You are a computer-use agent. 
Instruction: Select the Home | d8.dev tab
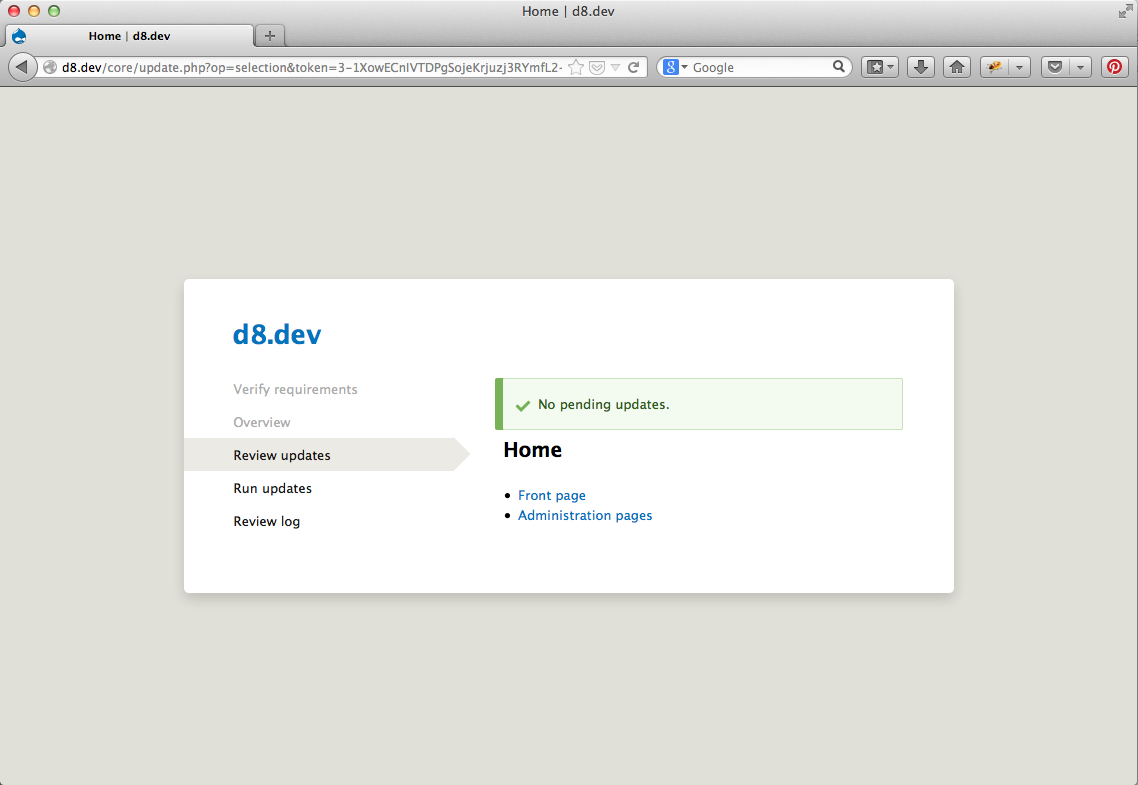(129, 36)
